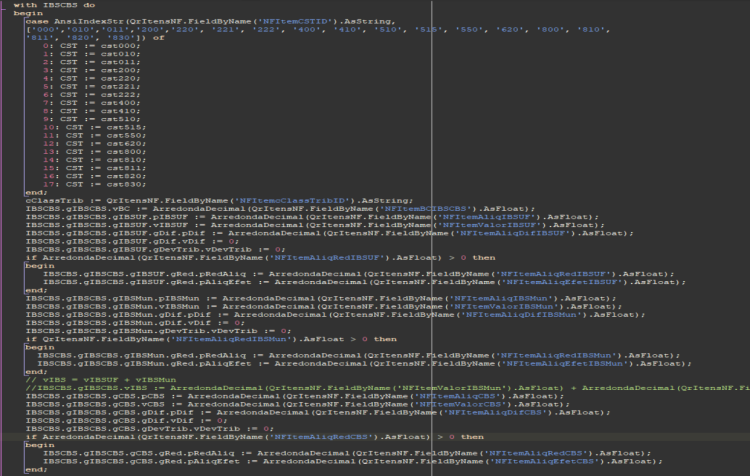Click the line 'IBSCBS.gIBSCBS.gIBSMun.gDevTrib.vDevTrib := 0;'
This screenshot has height=476, width=750.
coord(158,331)
